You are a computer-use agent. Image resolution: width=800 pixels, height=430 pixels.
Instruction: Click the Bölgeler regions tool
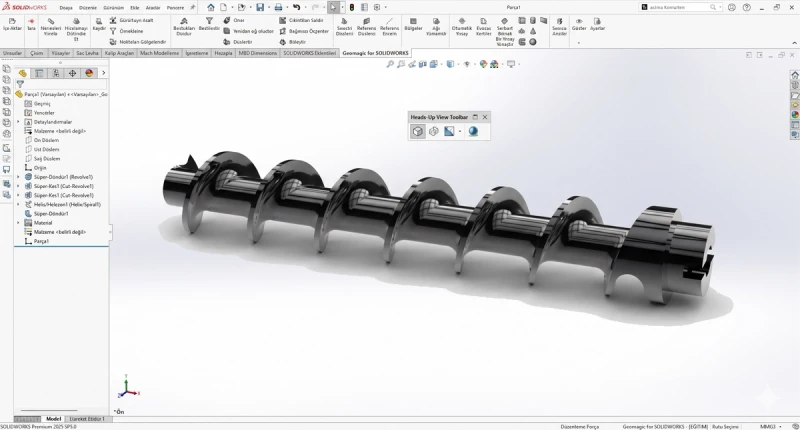click(x=413, y=24)
